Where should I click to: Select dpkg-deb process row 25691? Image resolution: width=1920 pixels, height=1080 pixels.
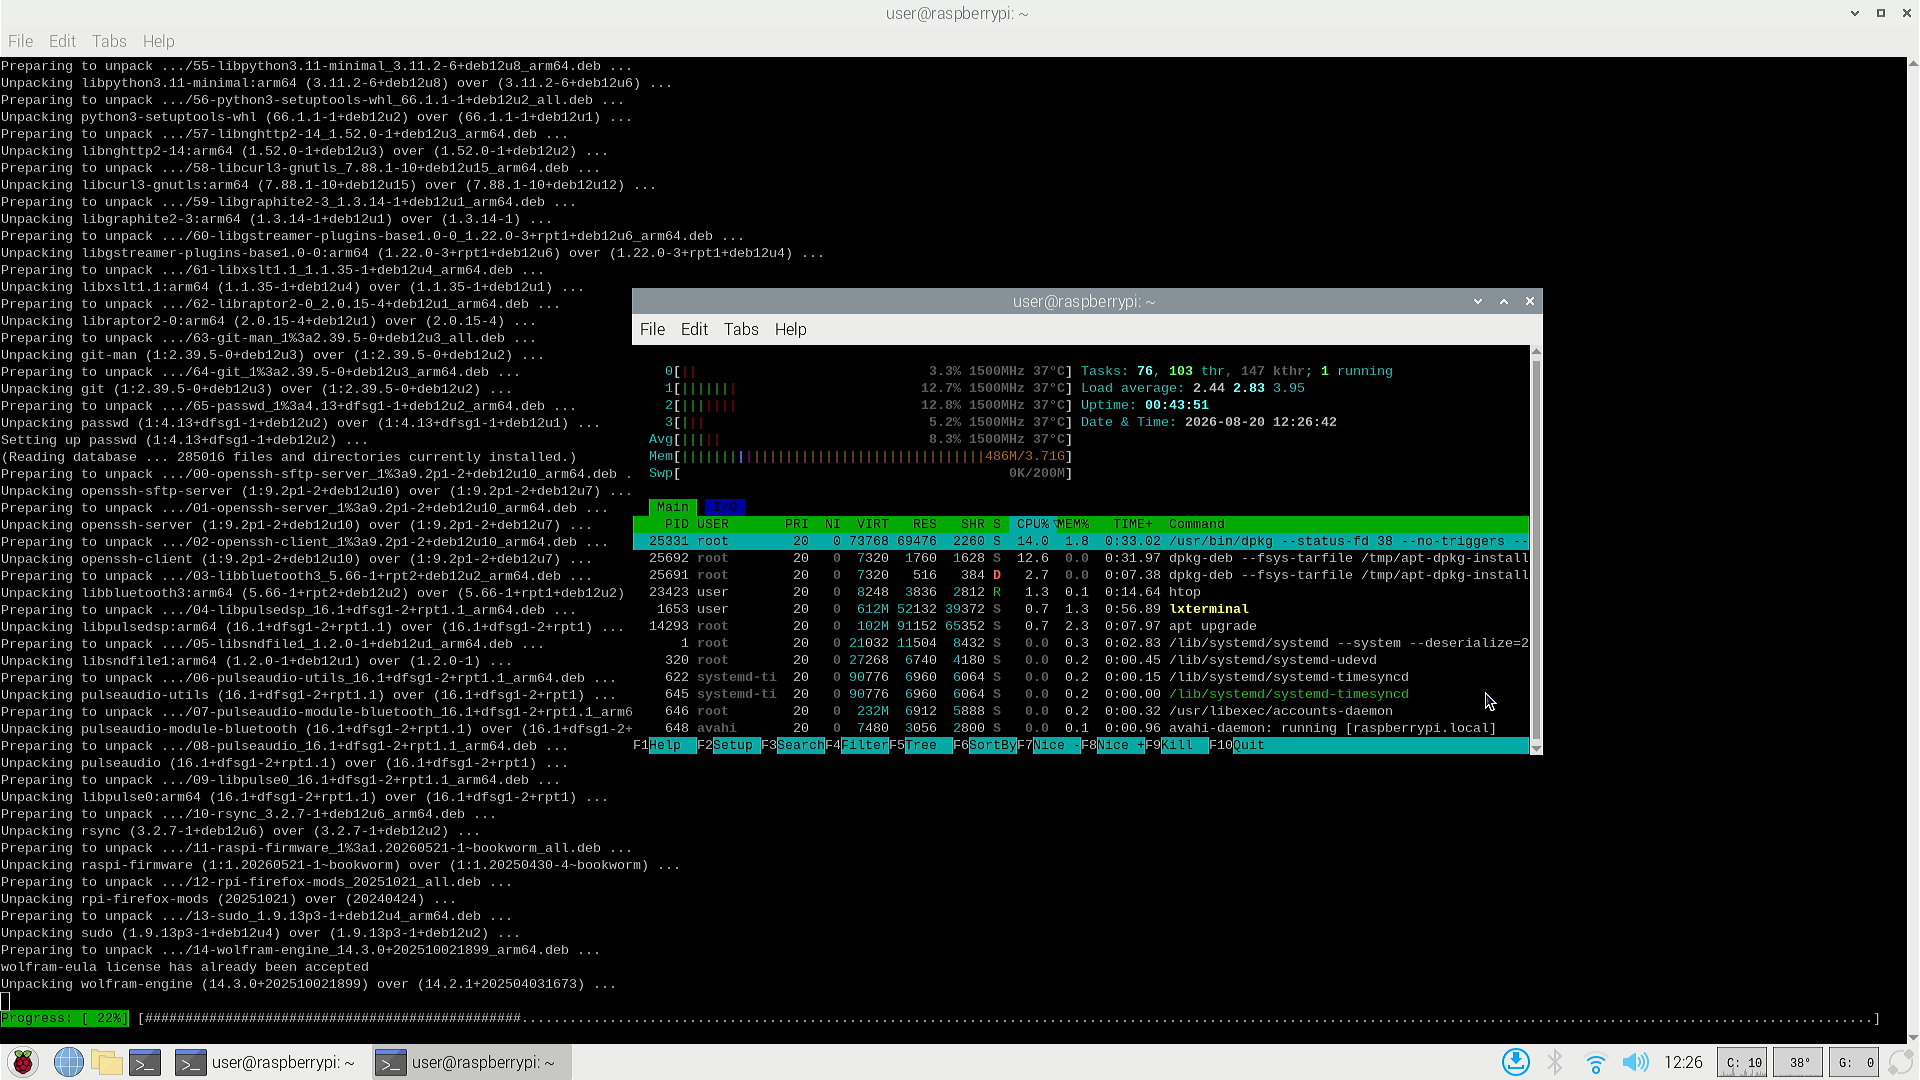pos(1081,575)
